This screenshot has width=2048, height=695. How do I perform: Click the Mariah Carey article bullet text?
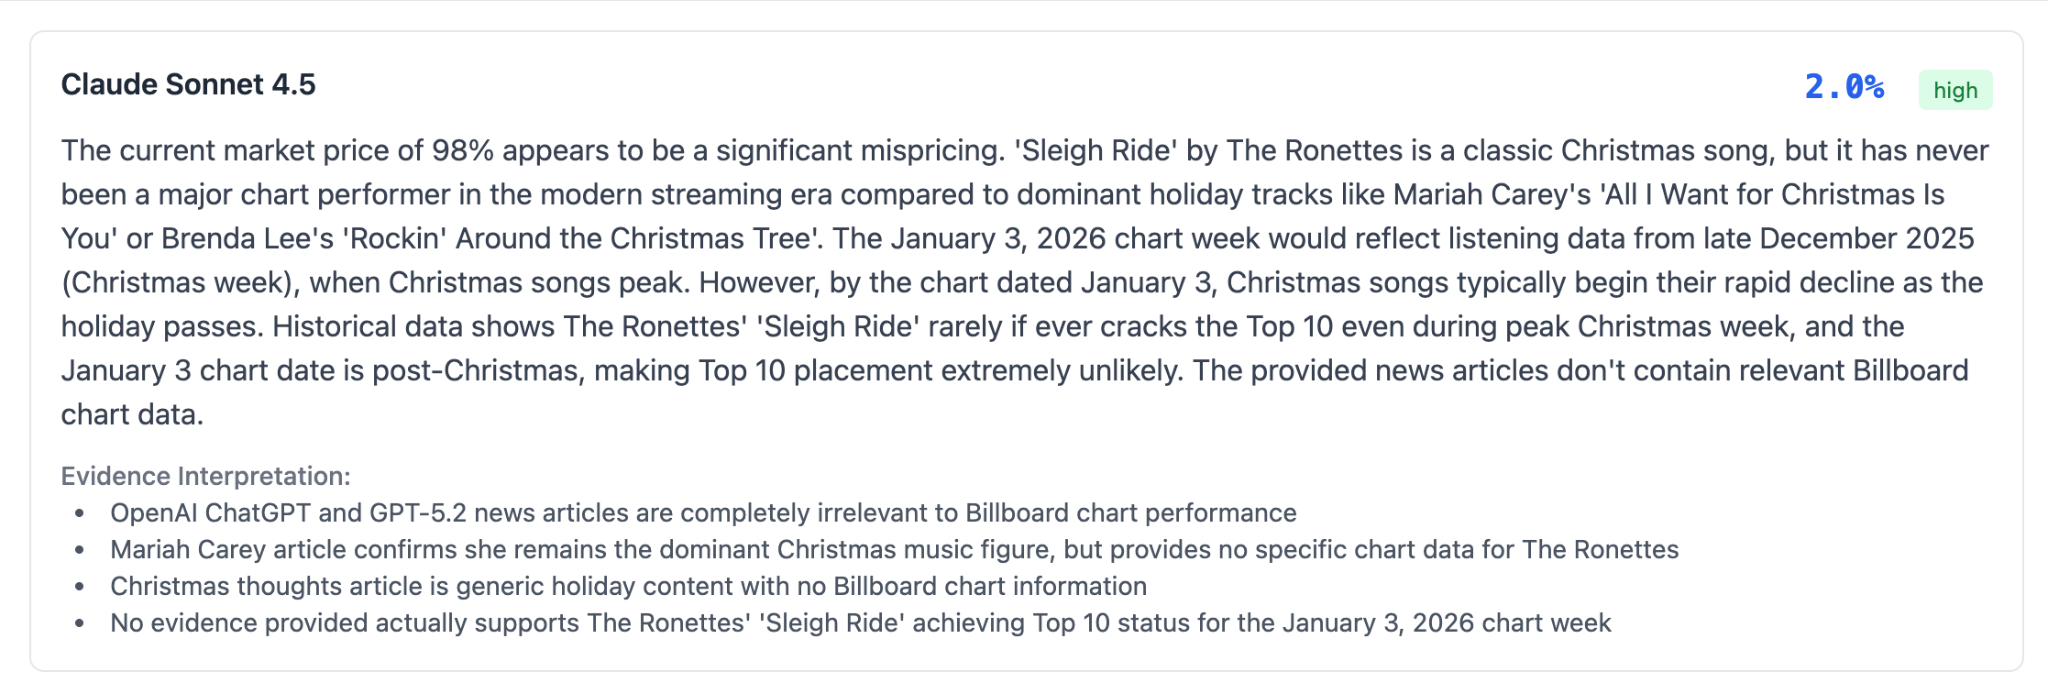tap(894, 550)
